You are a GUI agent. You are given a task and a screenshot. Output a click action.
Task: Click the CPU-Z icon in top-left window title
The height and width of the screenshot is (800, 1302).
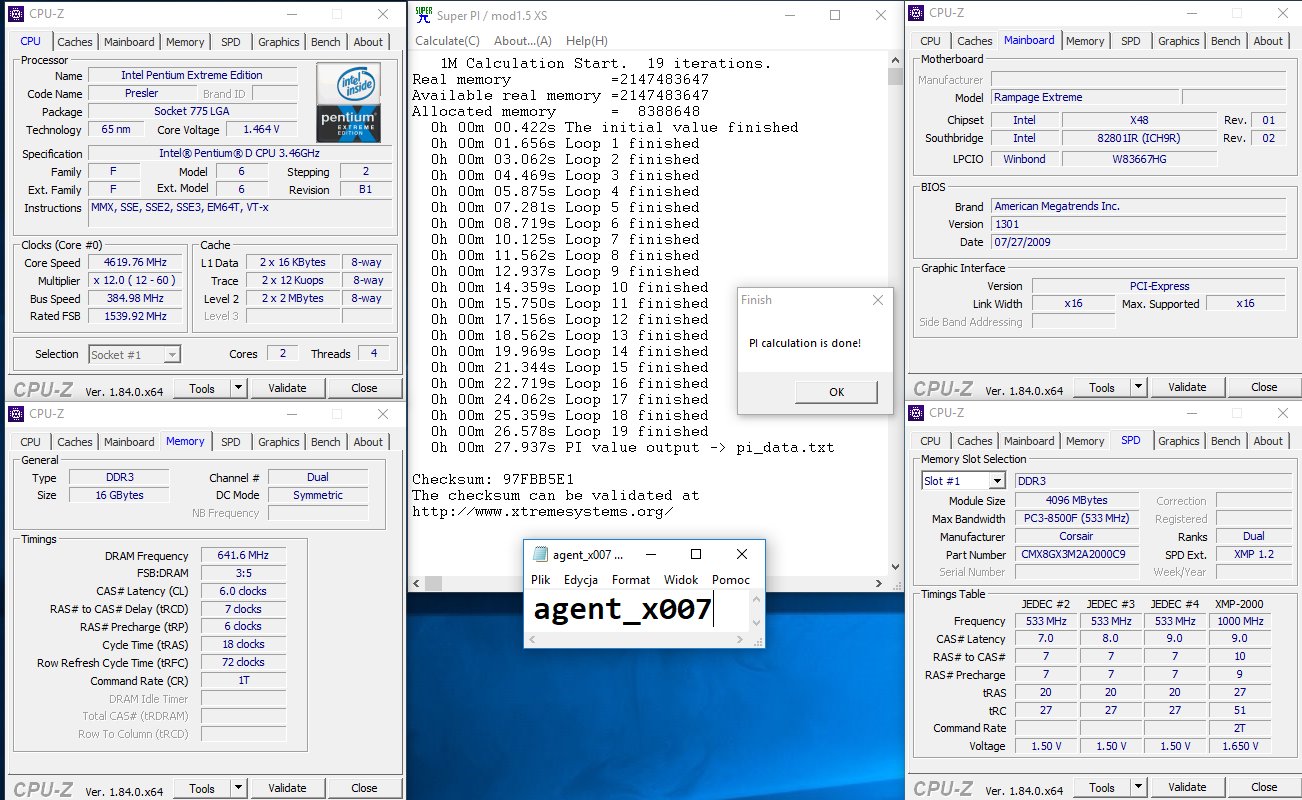(16, 14)
